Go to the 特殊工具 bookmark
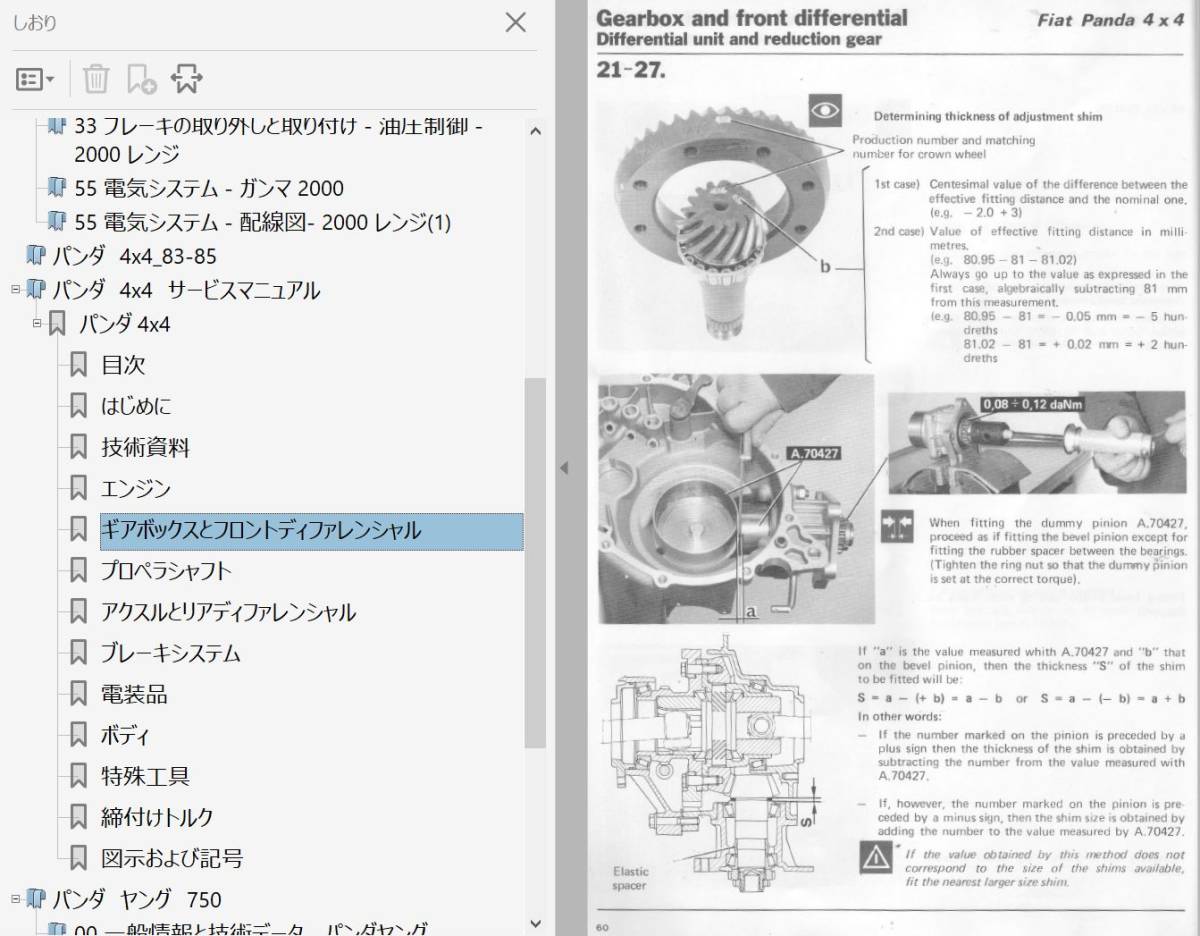The image size is (1200, 936). 145,776
